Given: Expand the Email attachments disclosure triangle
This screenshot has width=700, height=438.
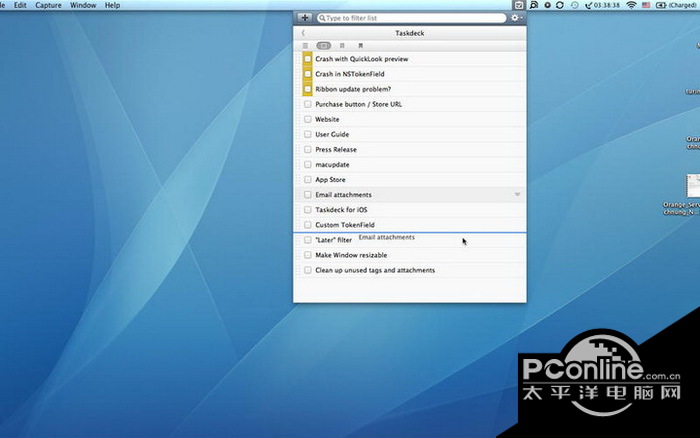Looking at the screenshot, I should click(x=517, y=194).
